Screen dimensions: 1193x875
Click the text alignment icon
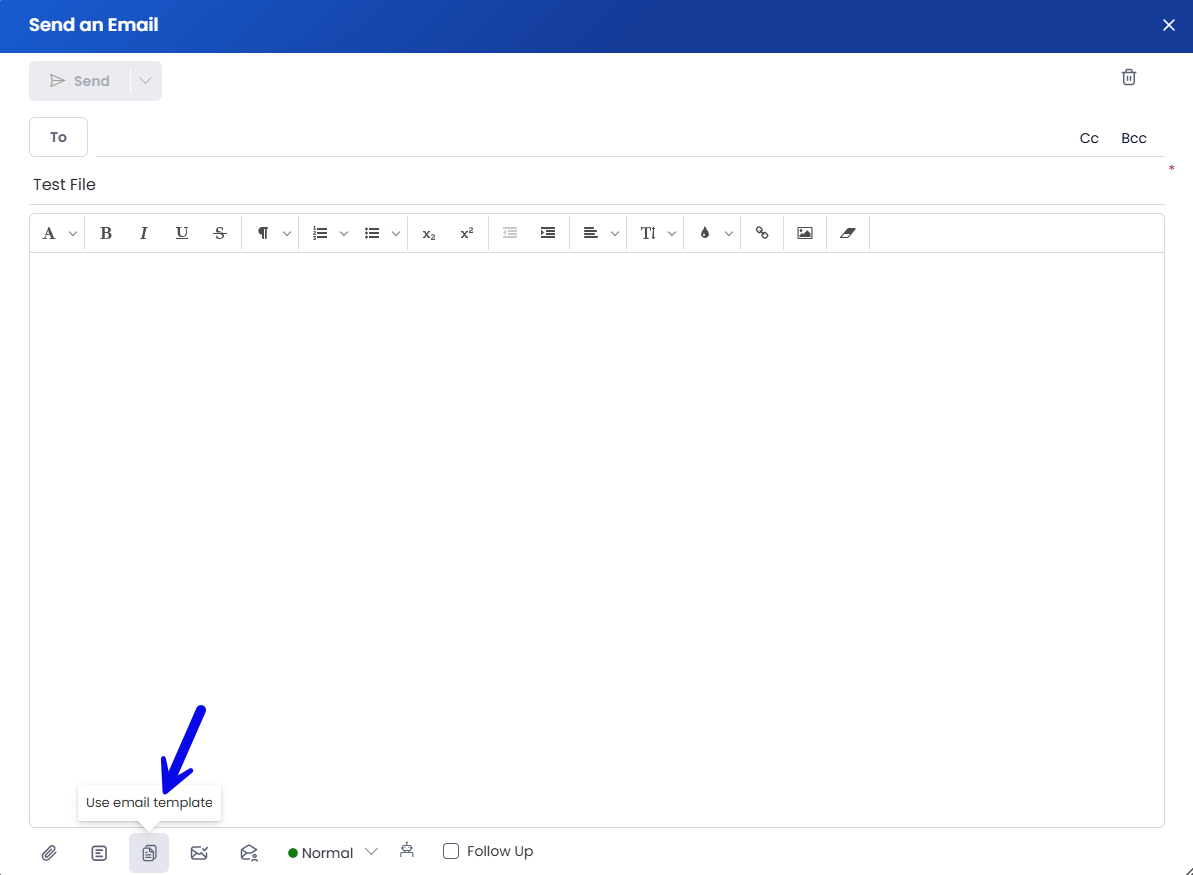pos(590,234)
